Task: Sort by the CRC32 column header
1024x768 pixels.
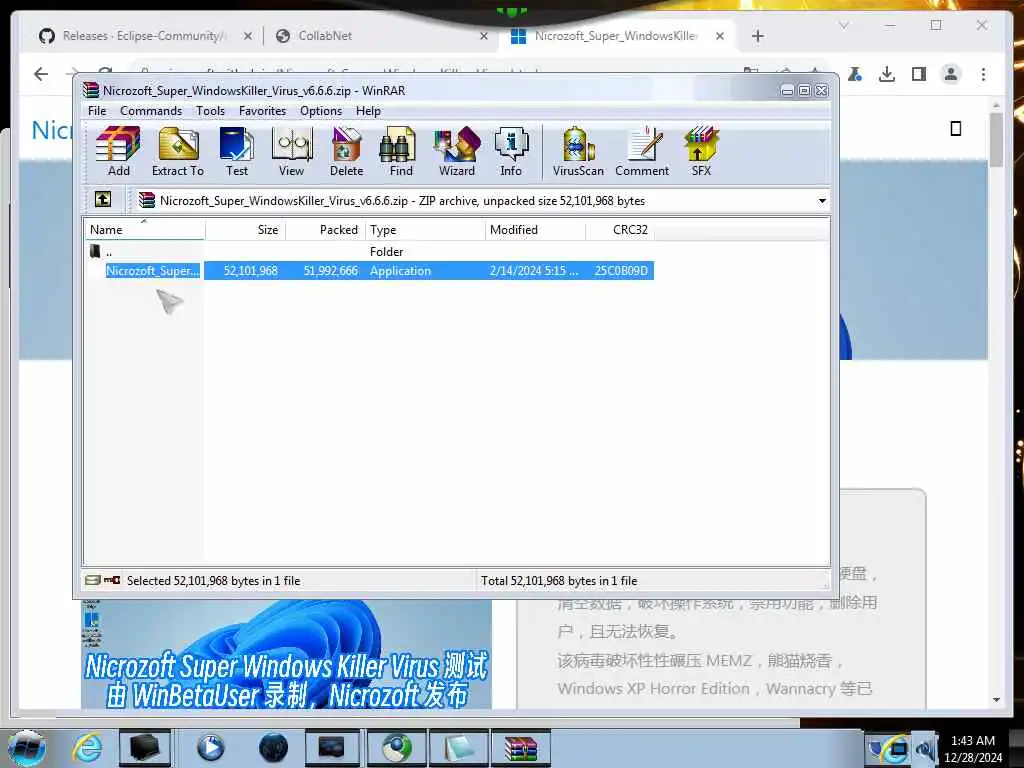Action: coord(620,230)
